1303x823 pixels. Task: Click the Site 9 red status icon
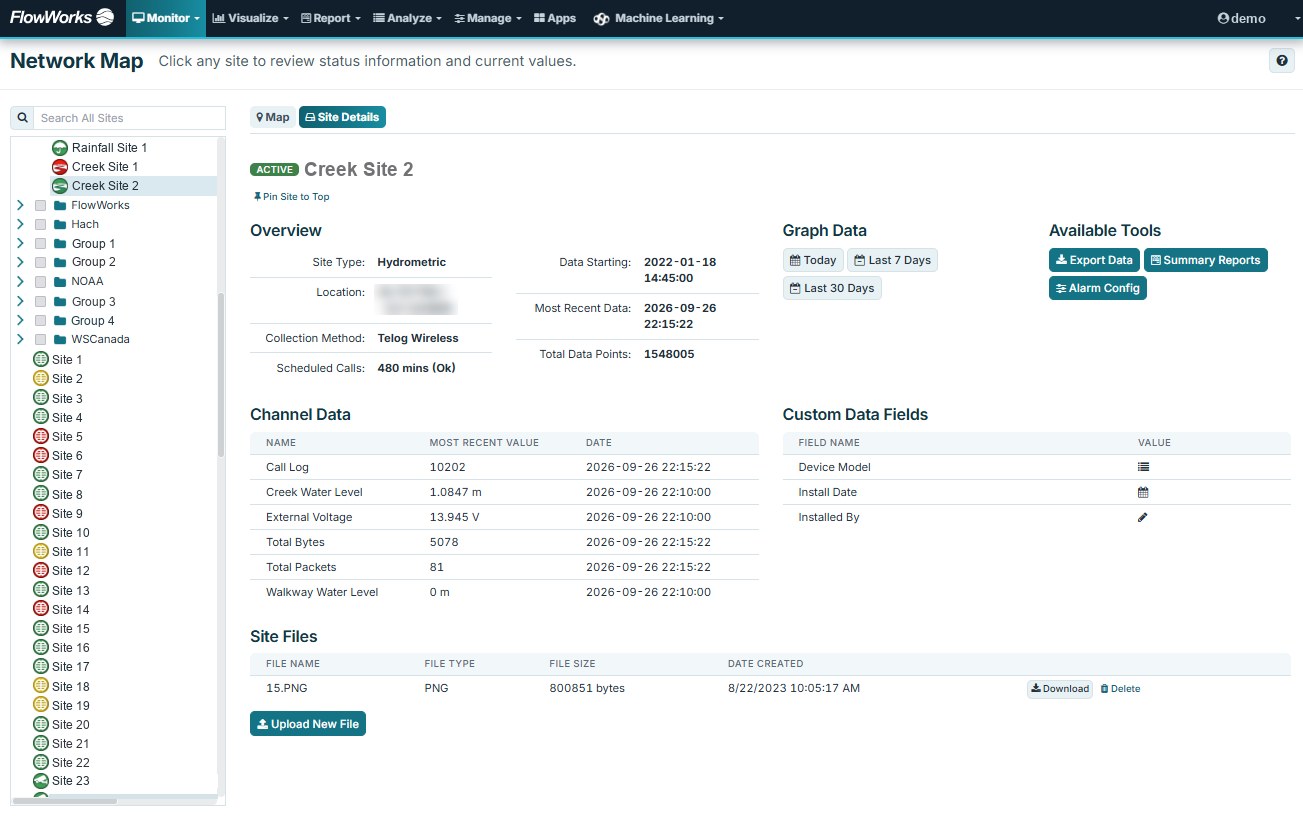point(41,513)
